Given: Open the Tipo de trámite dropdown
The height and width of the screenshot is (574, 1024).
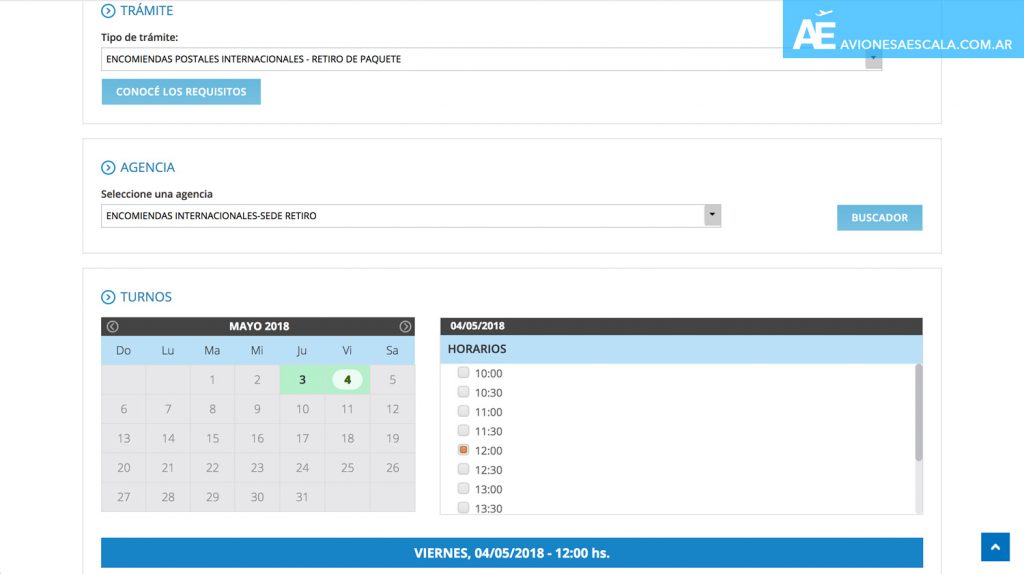Looking at the screenshot, I should [x=873, y=60].
